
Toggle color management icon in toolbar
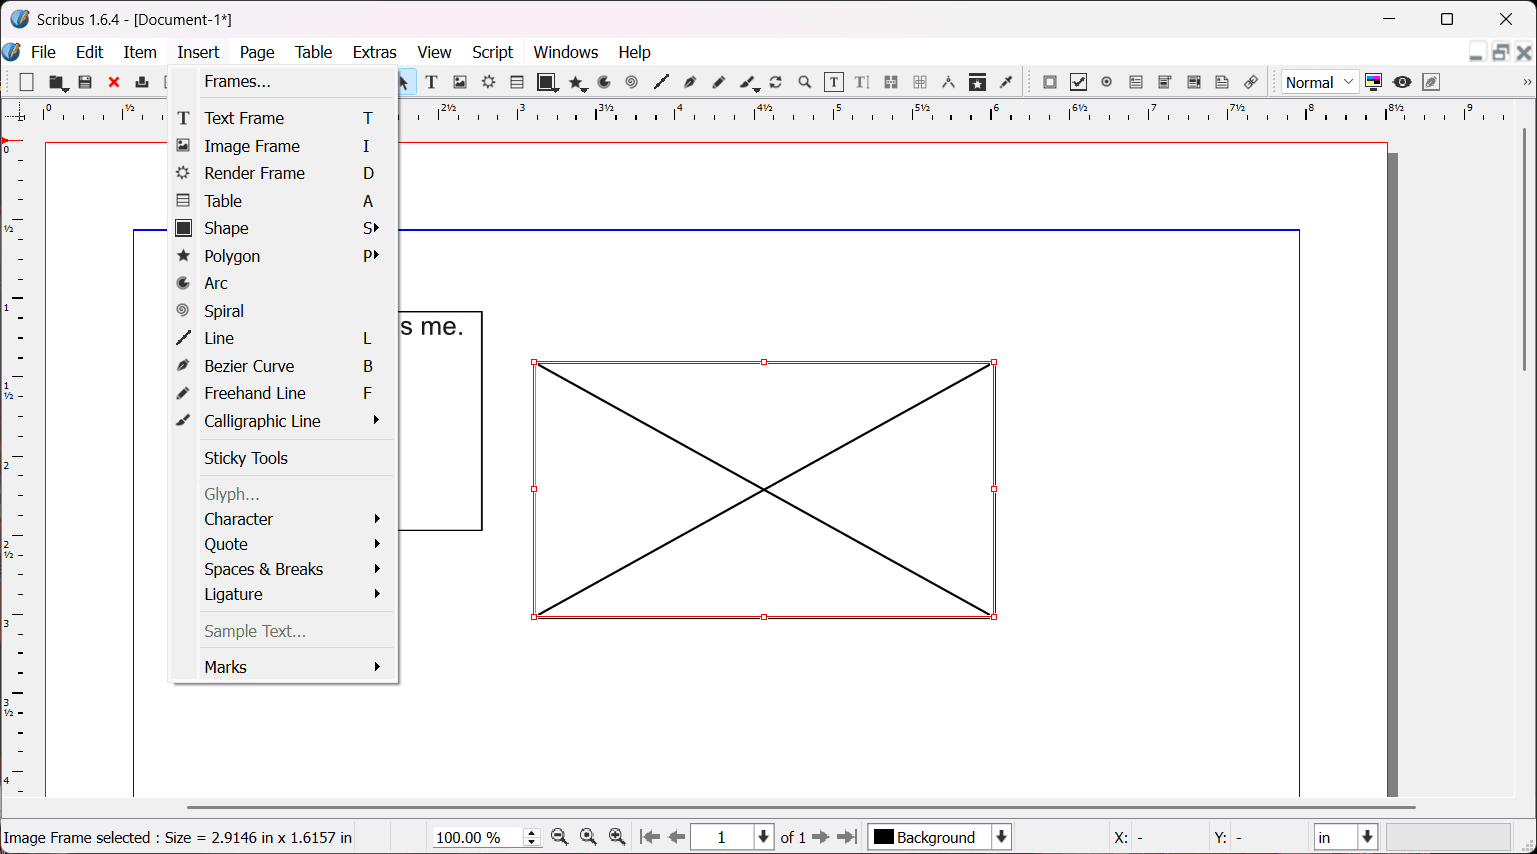[1374, 83]
